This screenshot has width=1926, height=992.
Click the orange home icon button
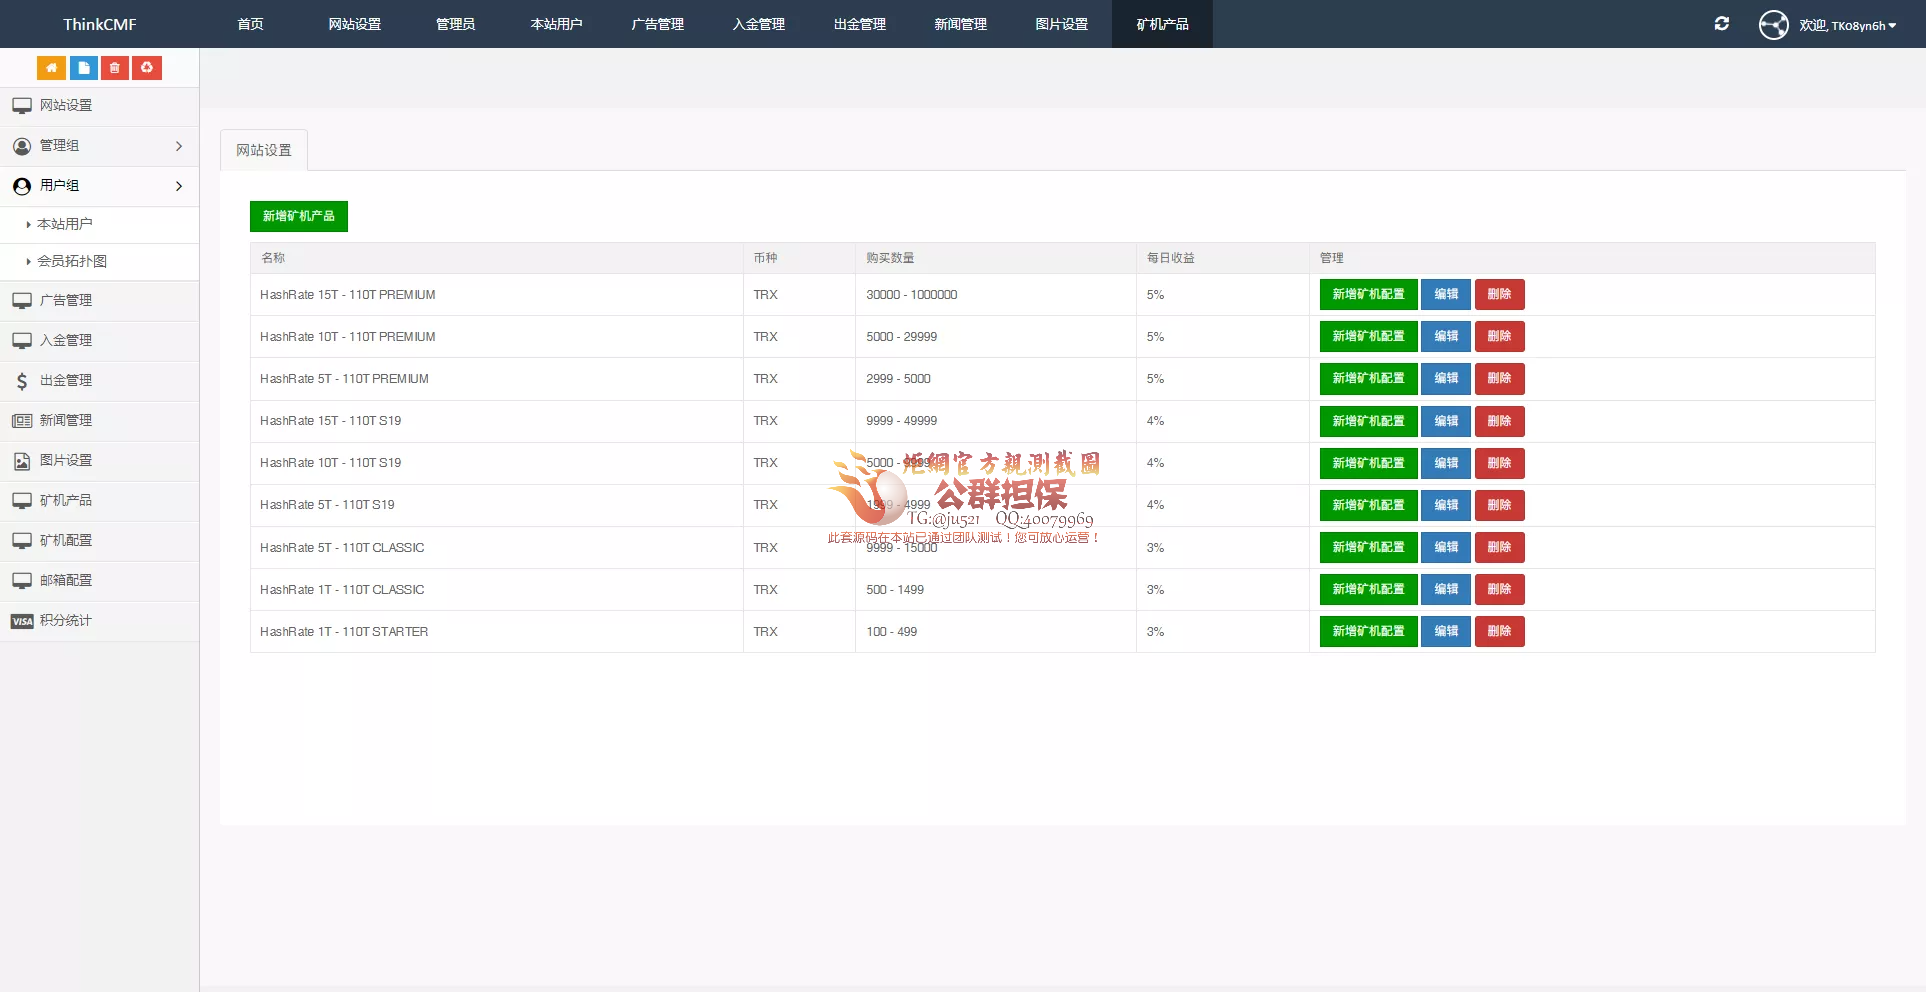tap(51, 68)
